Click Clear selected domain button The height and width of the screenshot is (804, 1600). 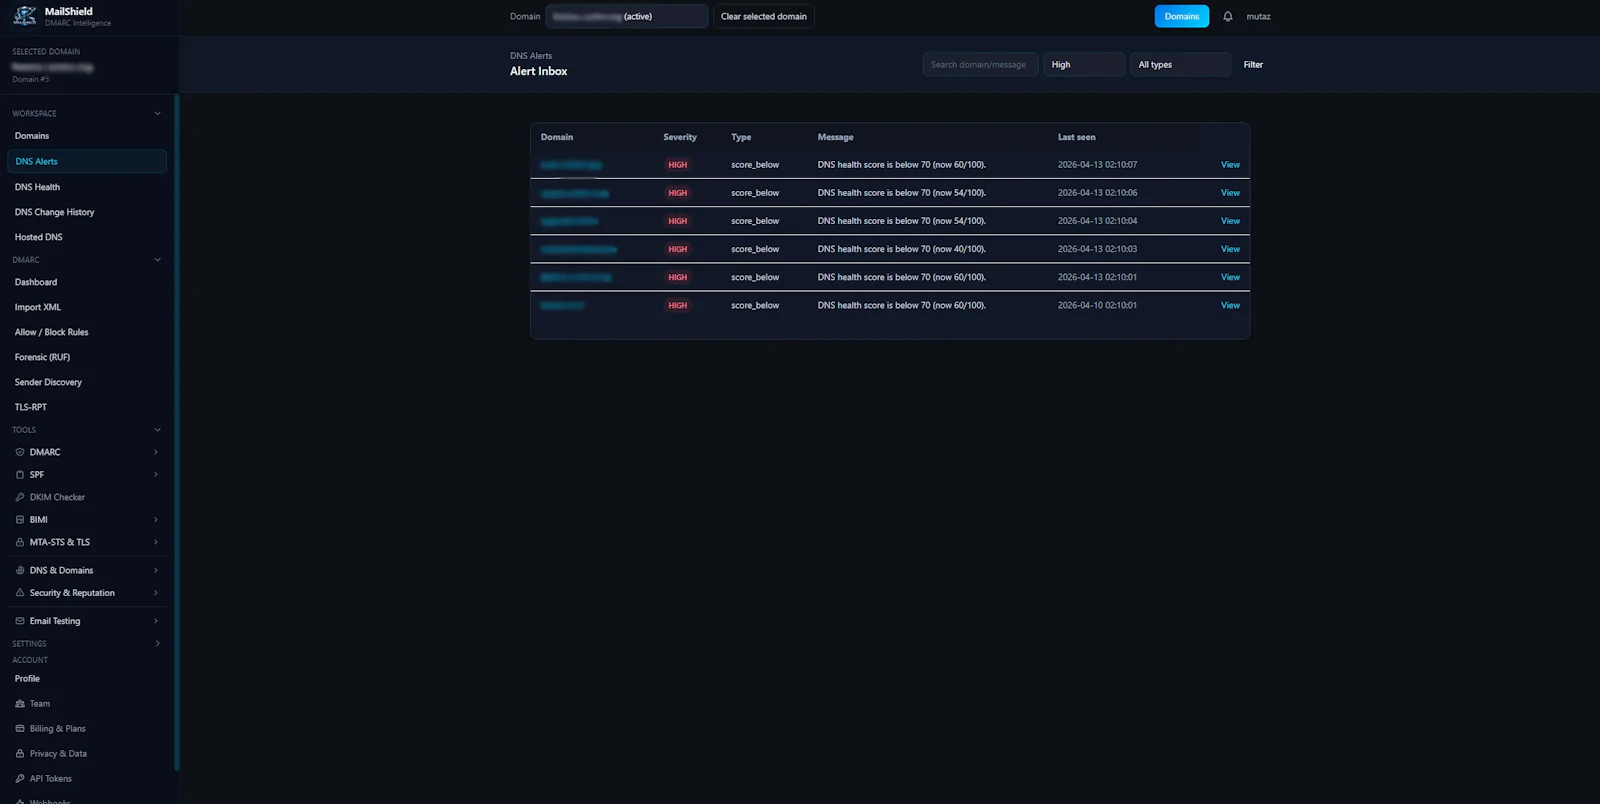coord(764,16)
